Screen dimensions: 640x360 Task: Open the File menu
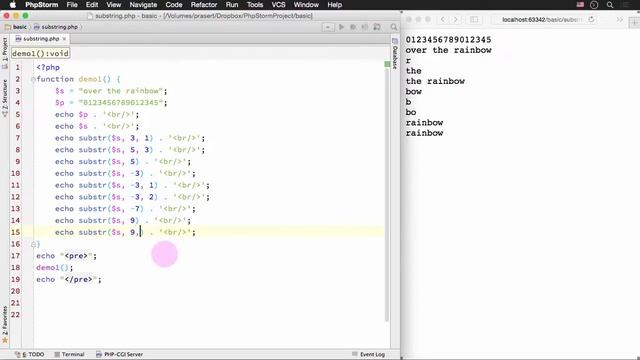pyautogui.click(x=72, y=5)
